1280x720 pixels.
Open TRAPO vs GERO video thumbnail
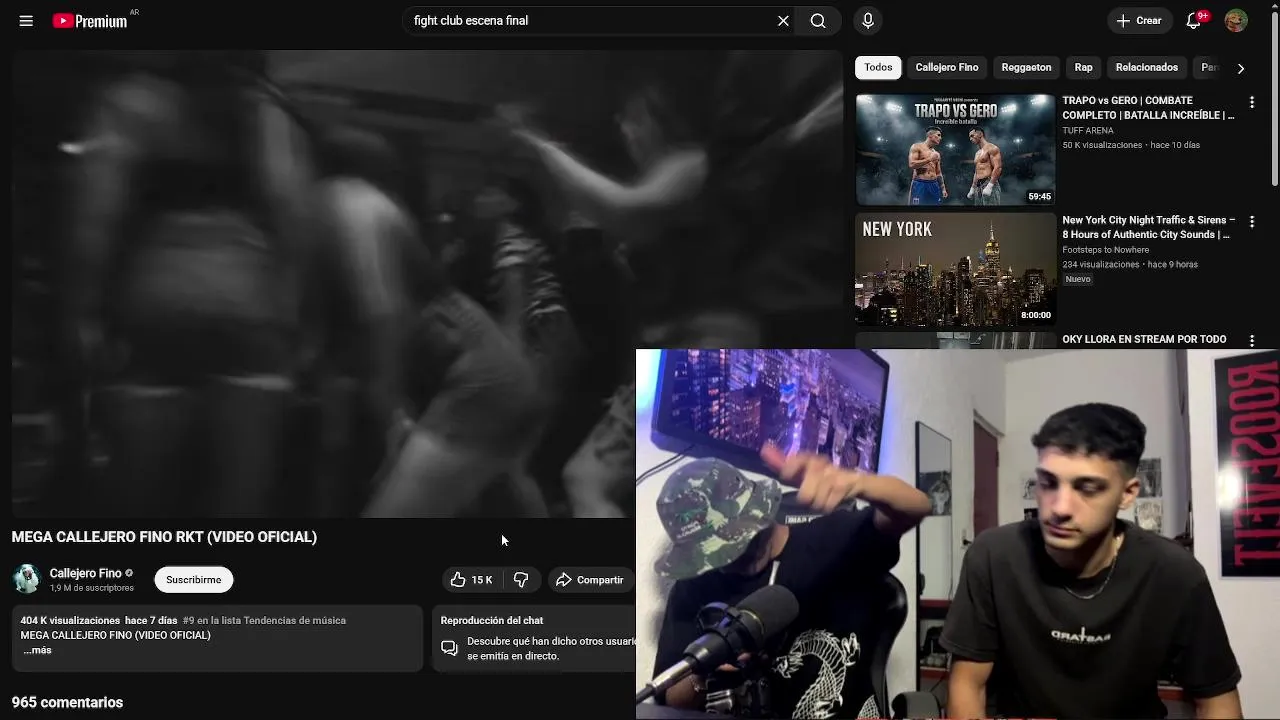(x=955, y=150)
